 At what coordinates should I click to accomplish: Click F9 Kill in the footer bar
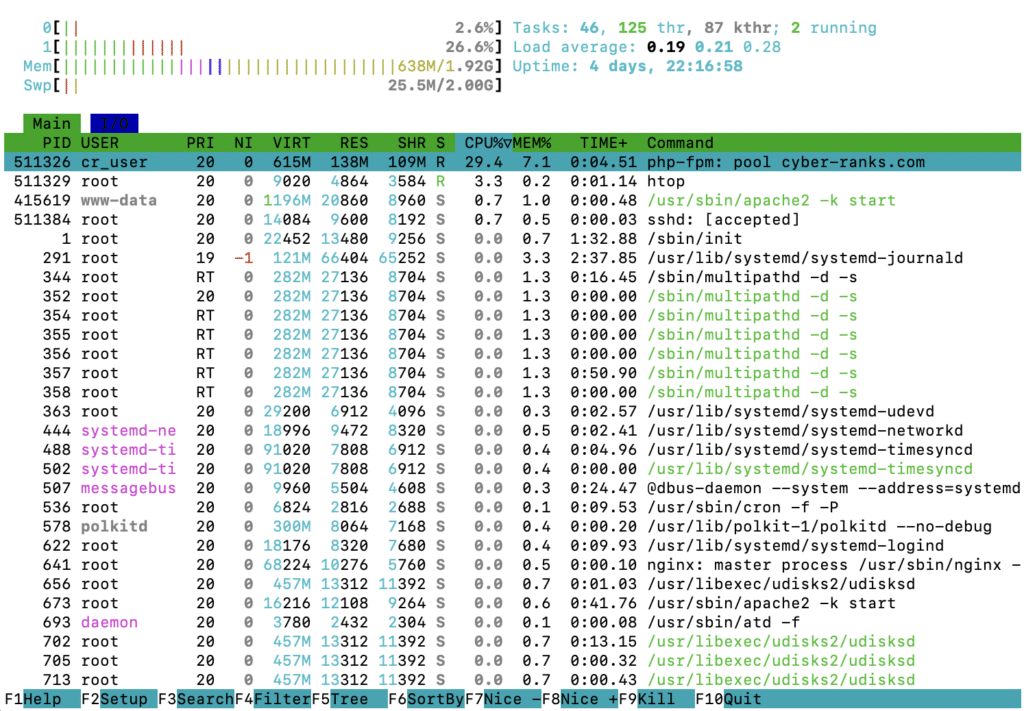[657, 700]
